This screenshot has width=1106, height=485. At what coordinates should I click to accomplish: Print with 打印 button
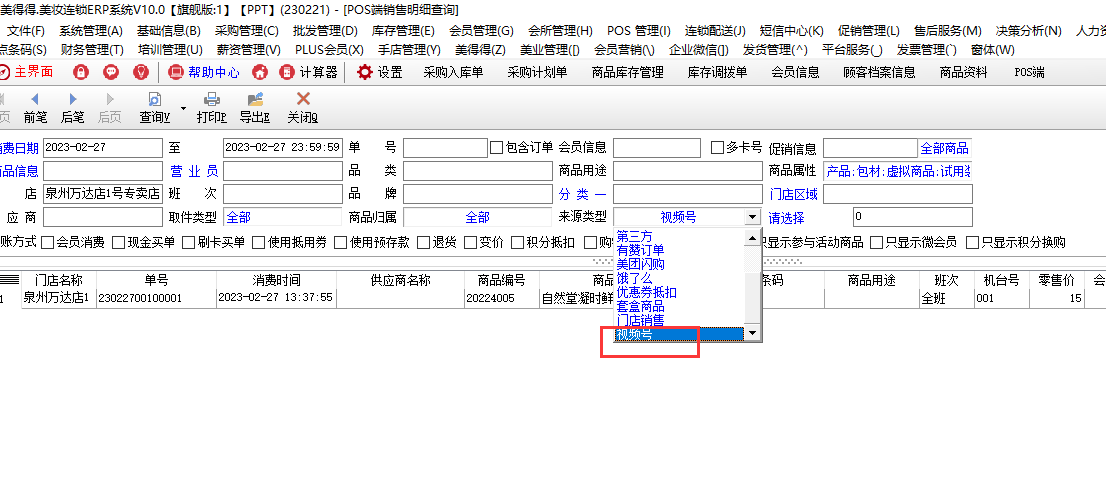[212, 109]
